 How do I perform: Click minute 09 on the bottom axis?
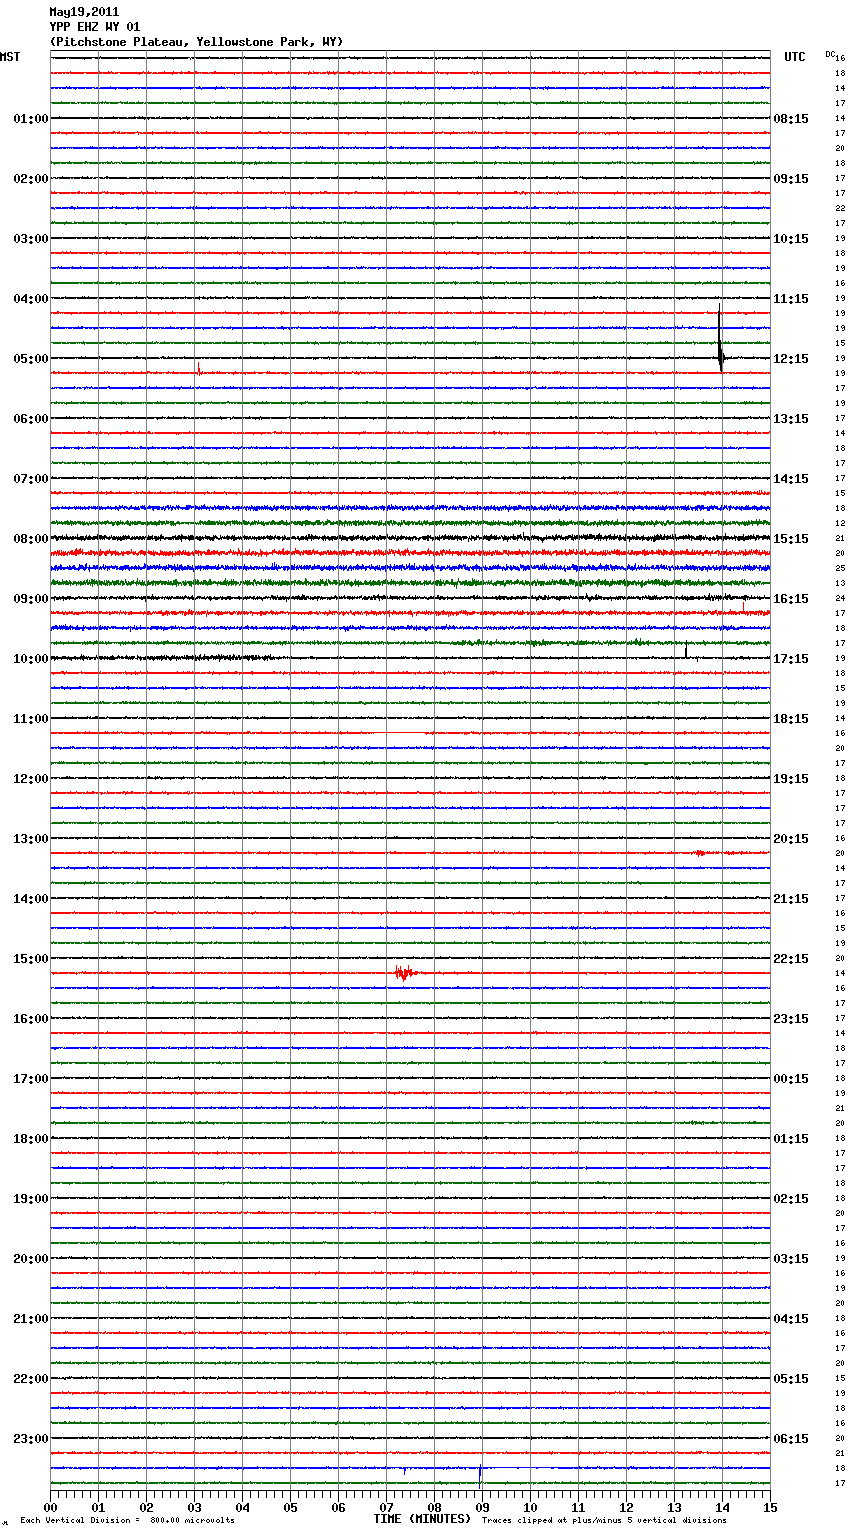coord(482,1507)
